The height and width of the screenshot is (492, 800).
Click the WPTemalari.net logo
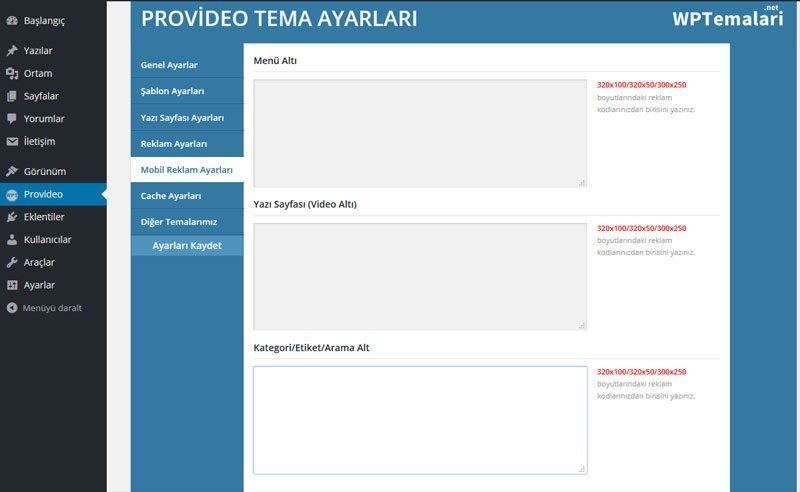point(728,16)
